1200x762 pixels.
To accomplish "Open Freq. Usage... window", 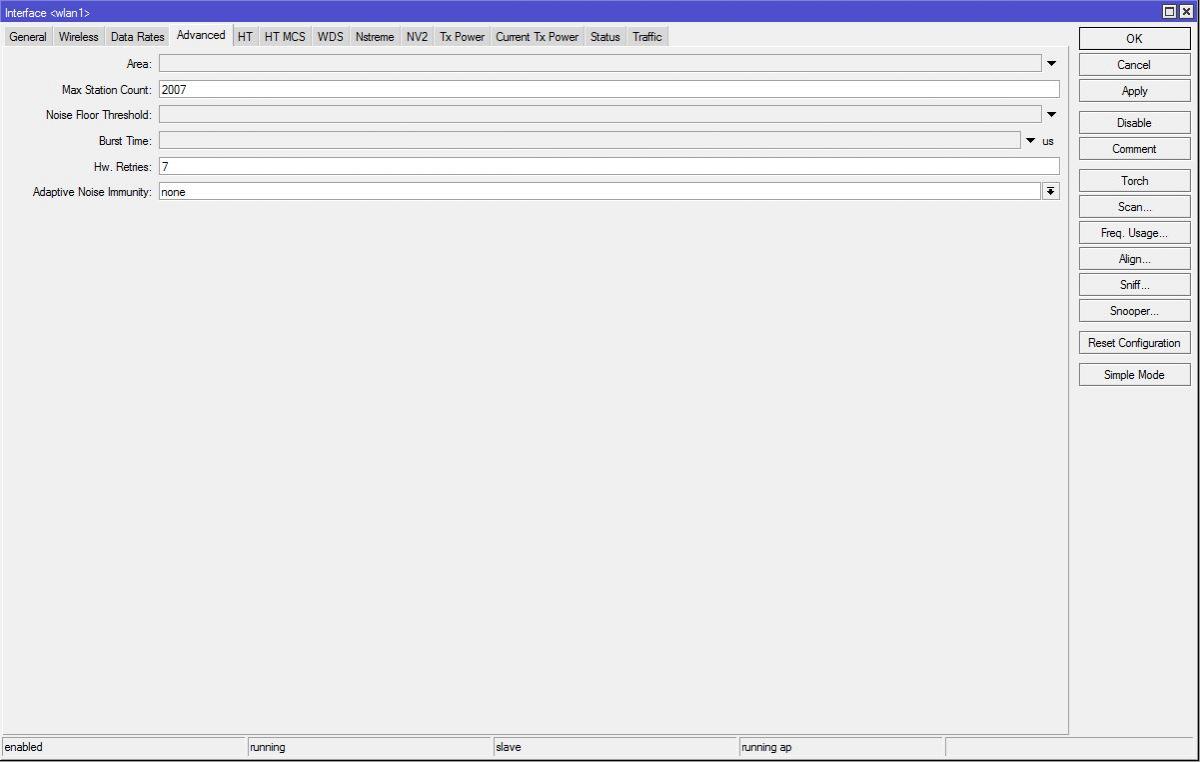I will (1134, 233).
